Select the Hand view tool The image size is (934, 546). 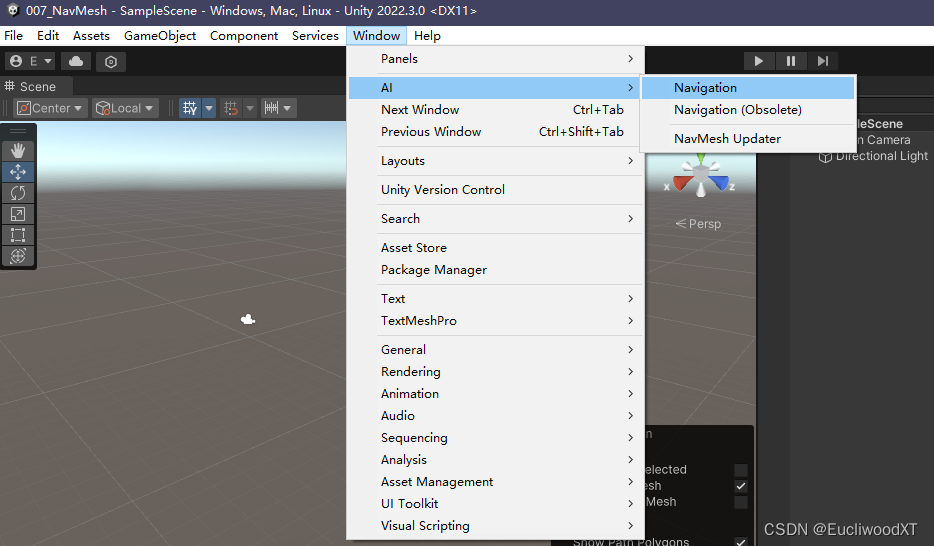(x=18, y=151)
